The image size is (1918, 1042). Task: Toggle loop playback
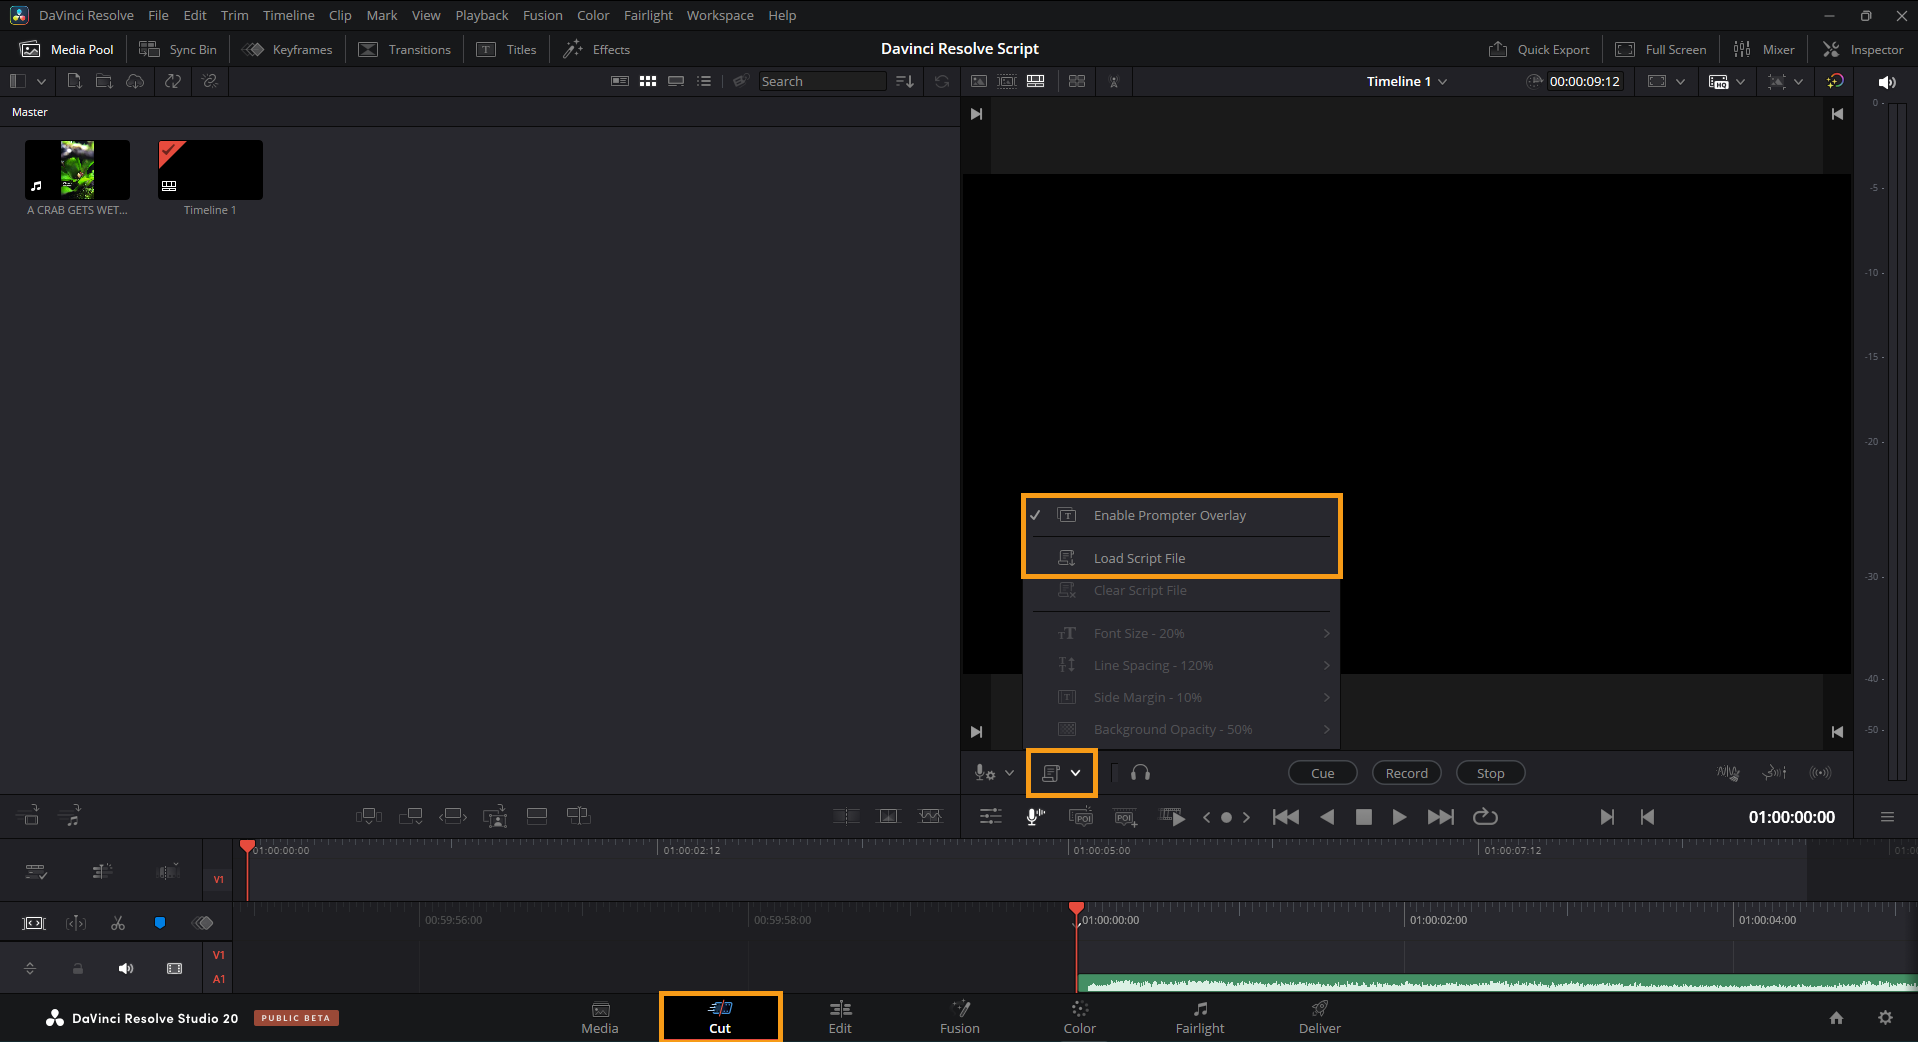pos(1485,817)
